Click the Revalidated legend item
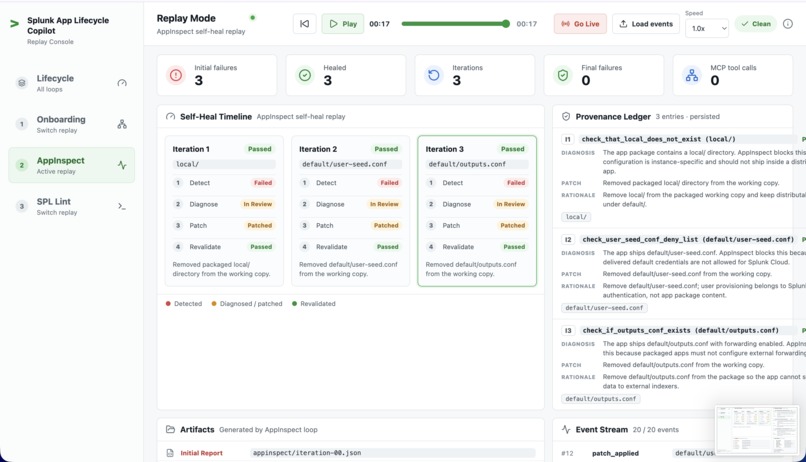806x462 pixels. pos(314,304)
